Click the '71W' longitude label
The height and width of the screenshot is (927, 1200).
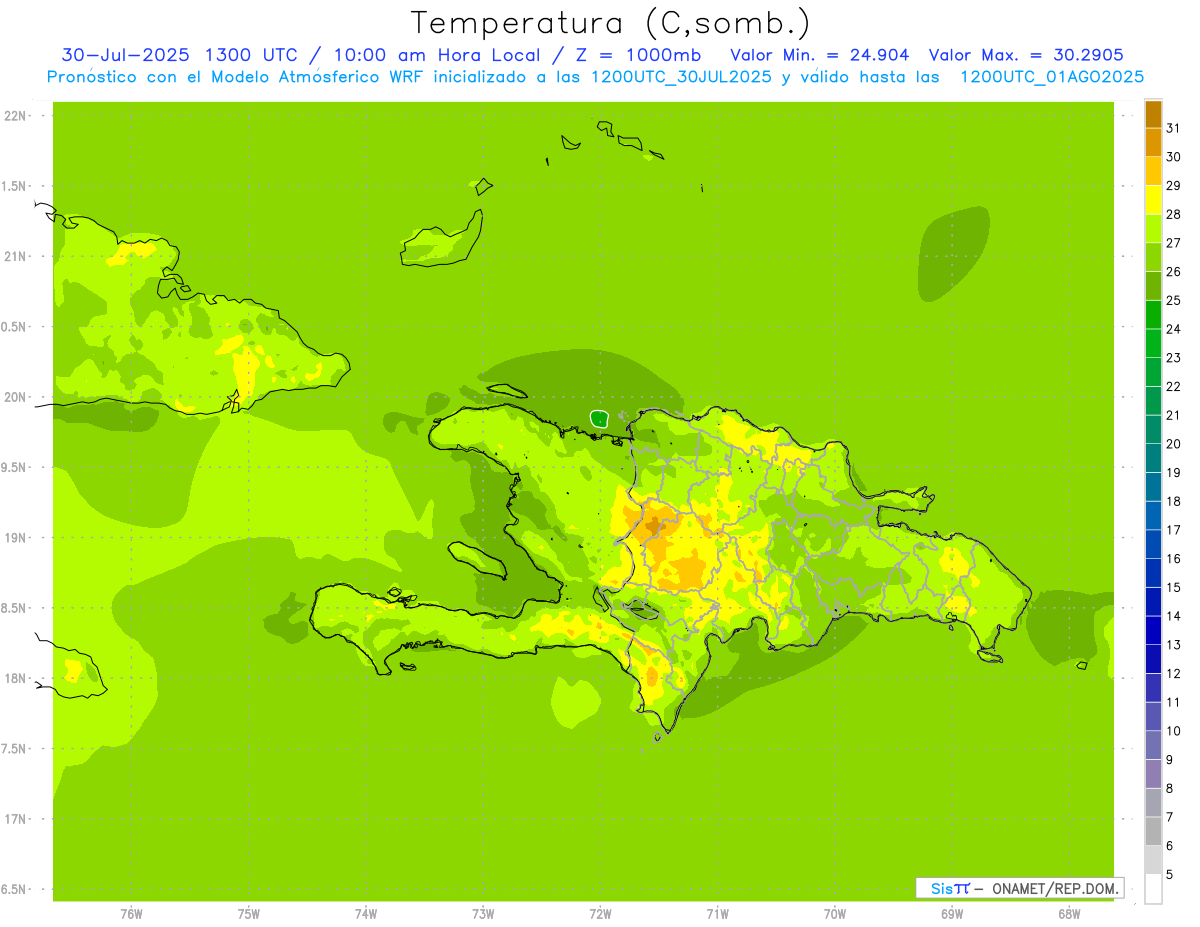coord(717,914)
